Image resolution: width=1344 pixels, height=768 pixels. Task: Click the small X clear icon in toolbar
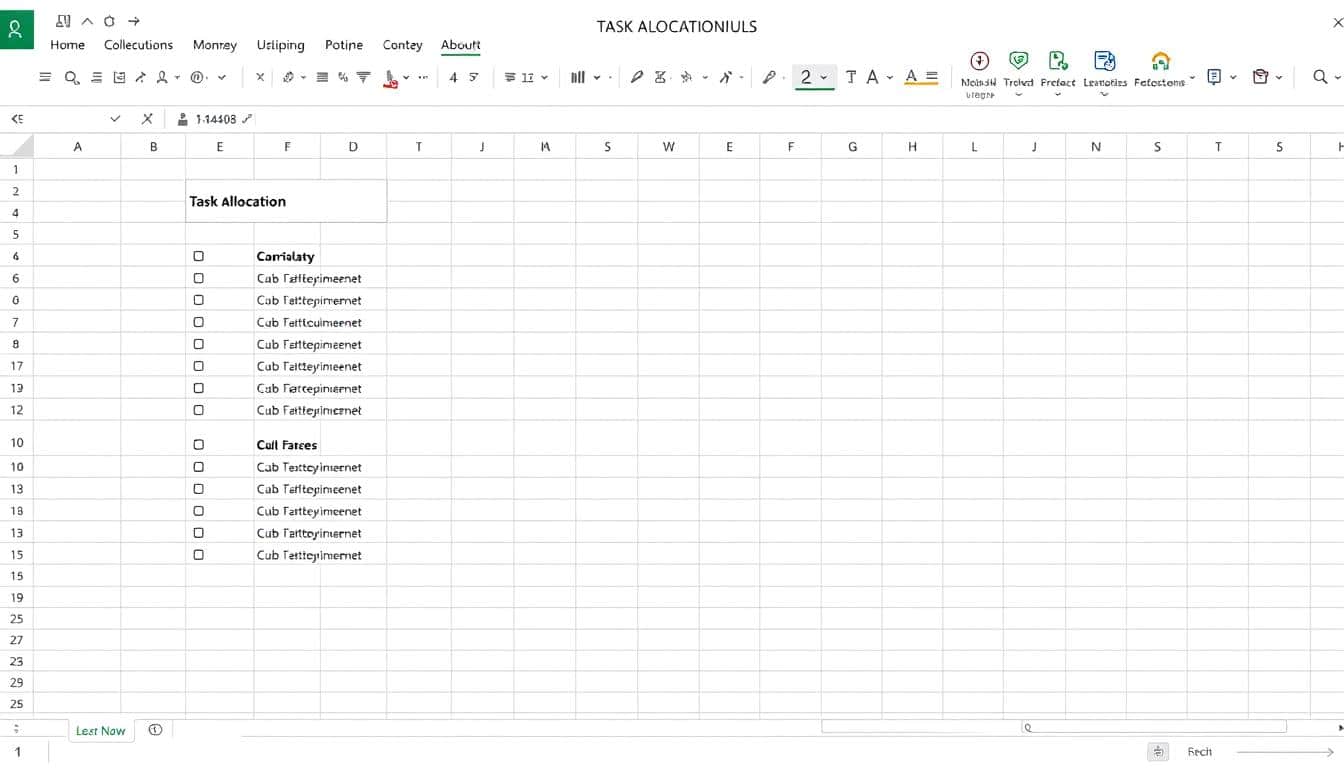coord(260,77)
